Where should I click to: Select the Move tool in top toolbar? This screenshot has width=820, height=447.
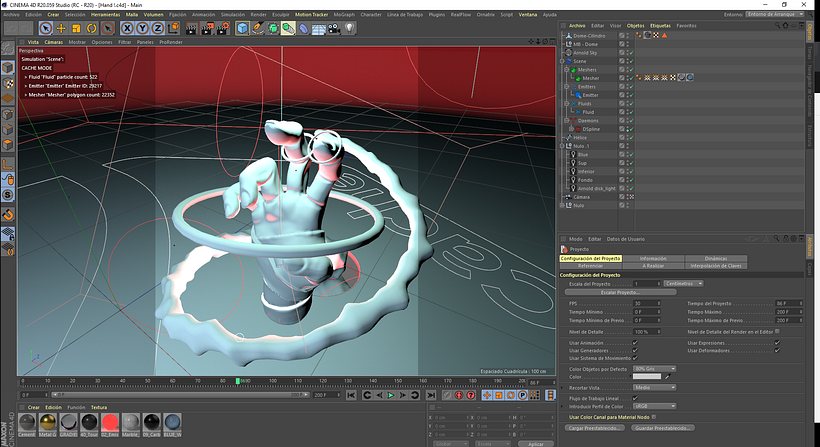pyautogui.click(x=61, y=29)
